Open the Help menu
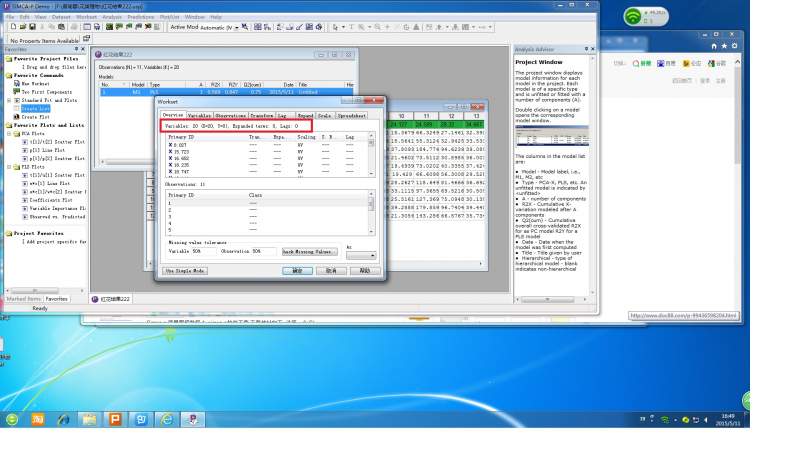The width and height of the screenshot is (800, 449). (216, 17)
